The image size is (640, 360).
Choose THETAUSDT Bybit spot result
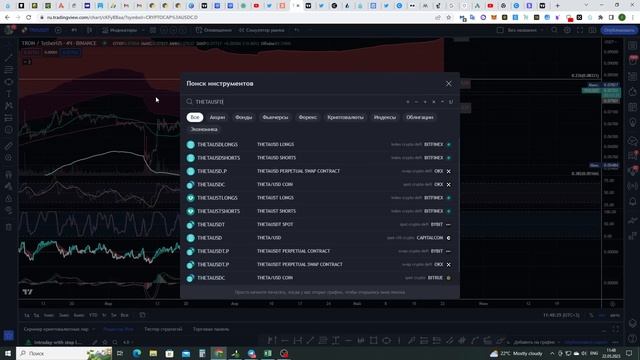coord(320,224)
